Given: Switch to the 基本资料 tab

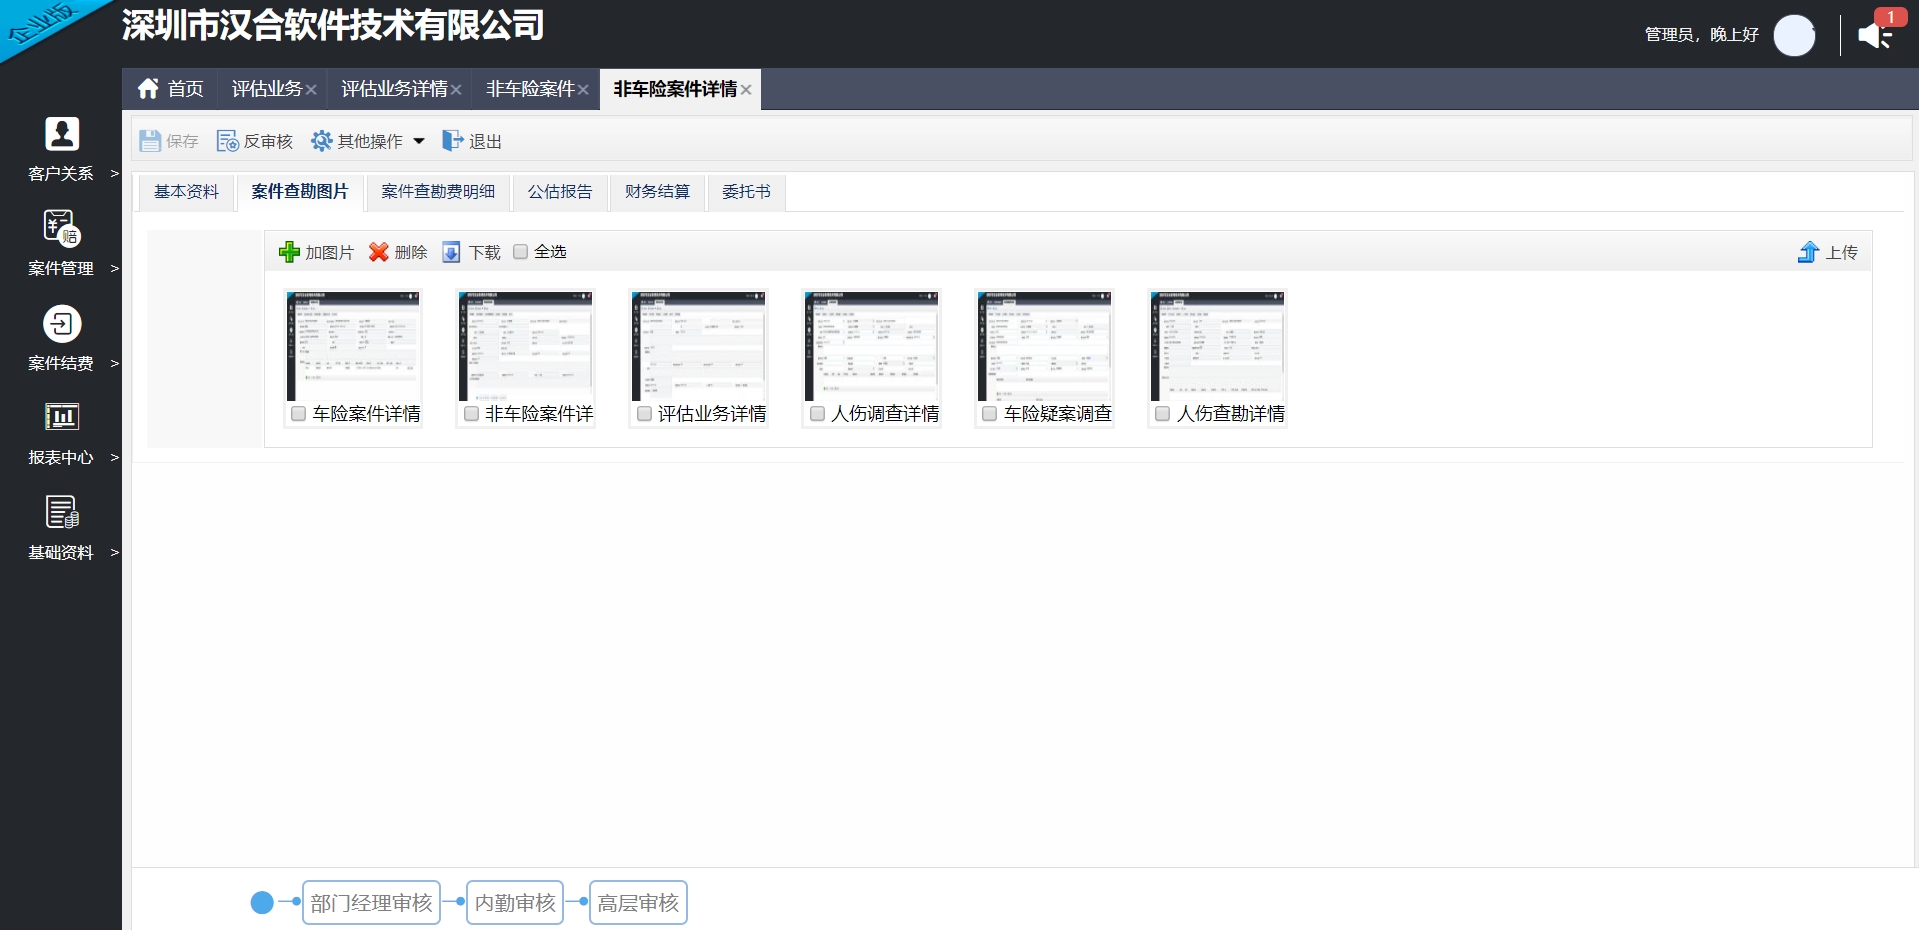Looking at the screenshot, I should [186, 192].
